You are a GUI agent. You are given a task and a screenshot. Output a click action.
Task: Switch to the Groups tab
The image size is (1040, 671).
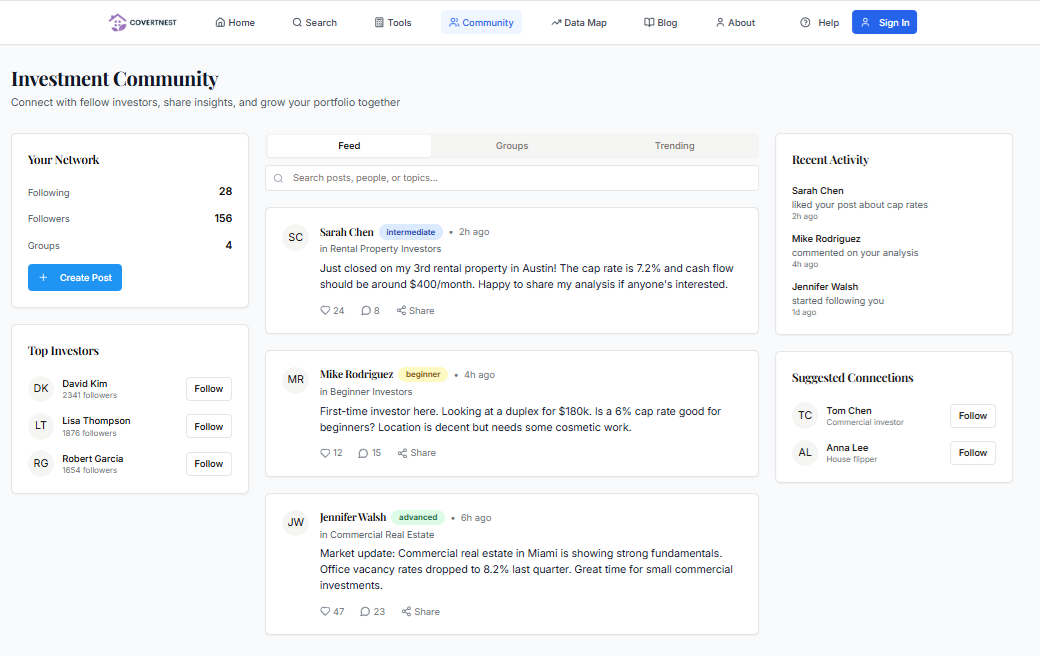(x=512, y=146)
